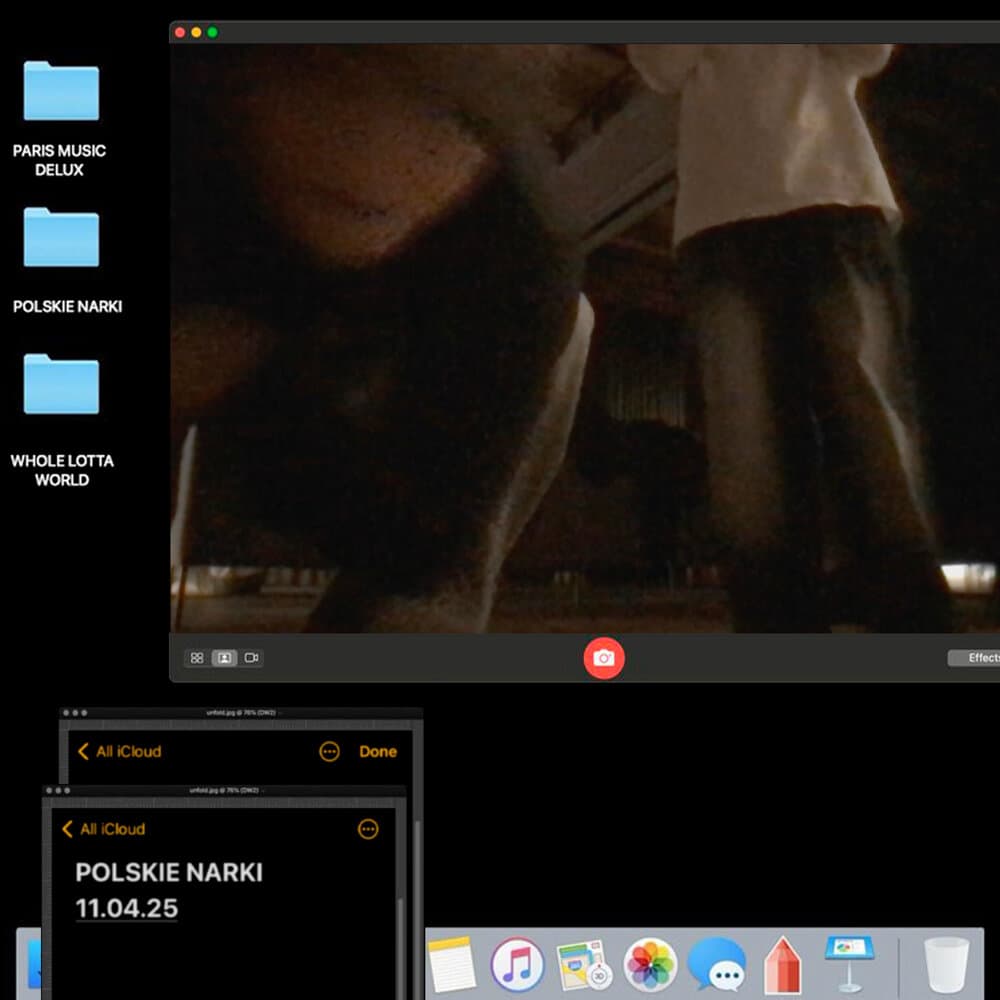The height and width of the screenshot is (1000, 1000).
Task: Launch Keynote from the Dock
Action: 849,964
